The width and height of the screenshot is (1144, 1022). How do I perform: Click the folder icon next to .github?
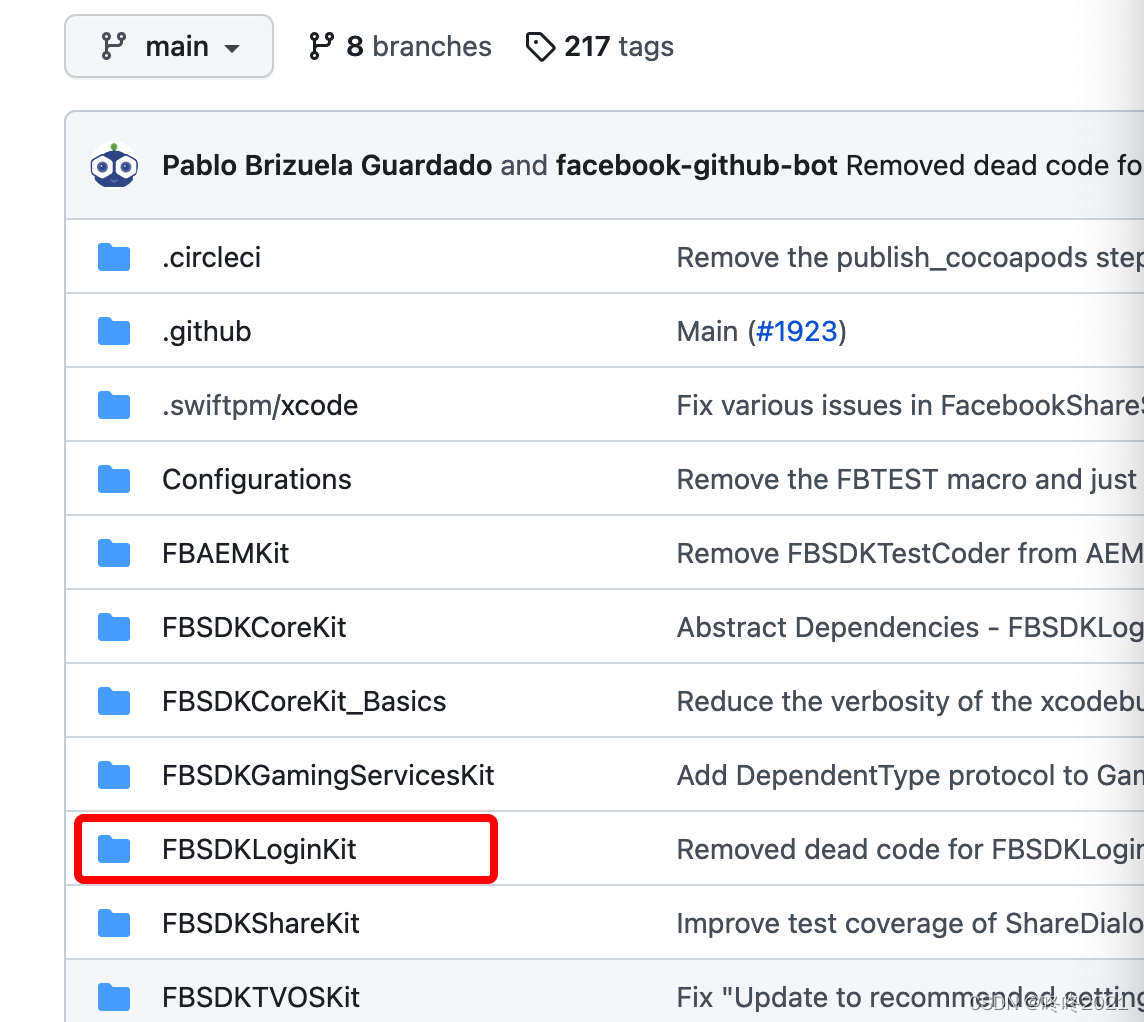click(x=114, y=331)
